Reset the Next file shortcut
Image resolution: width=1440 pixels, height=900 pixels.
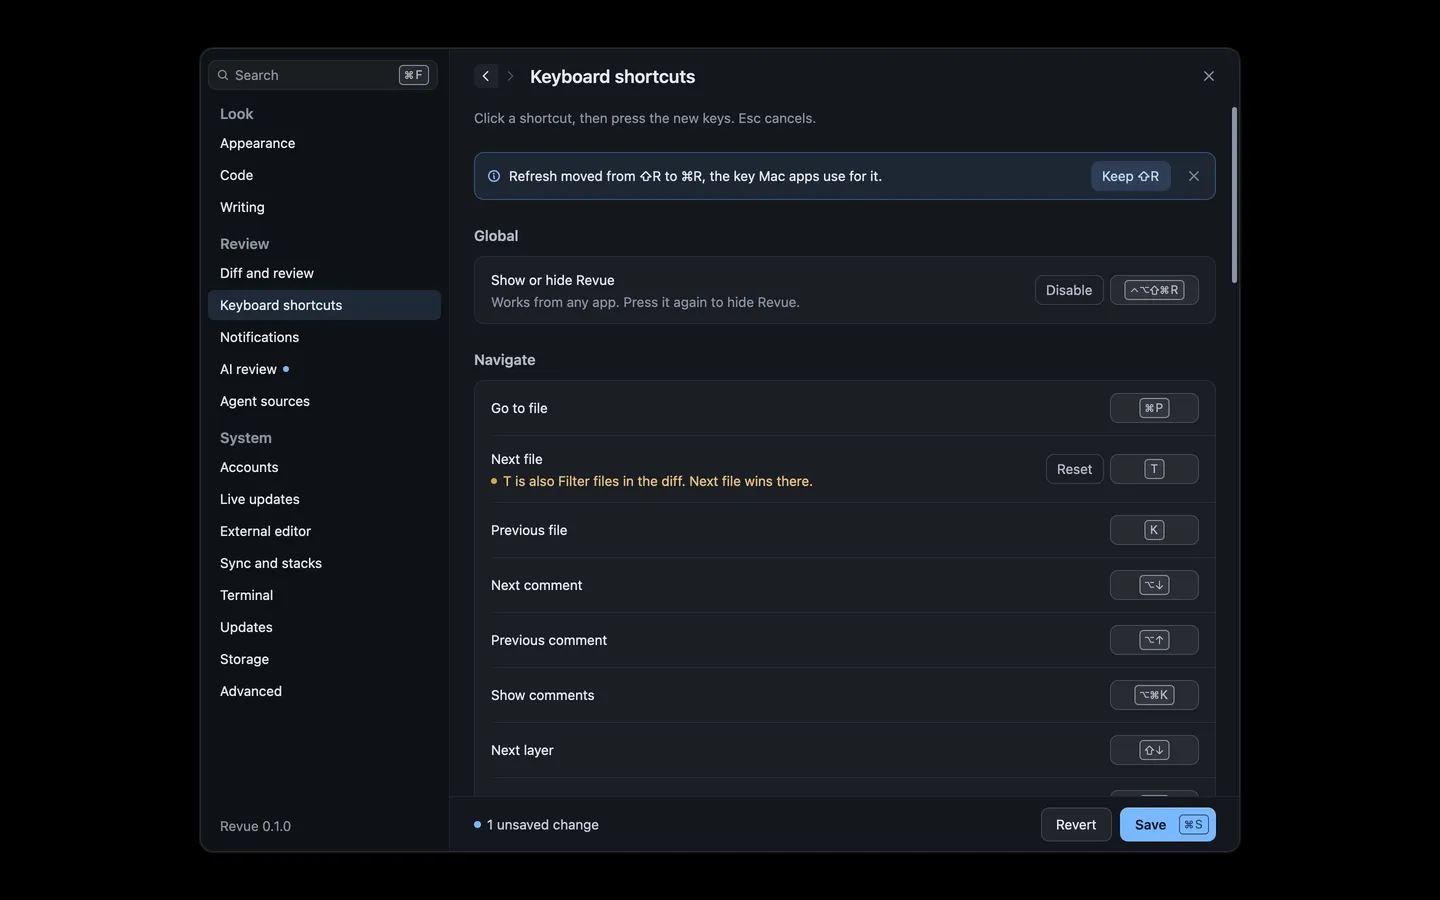tap(1074, 469)
